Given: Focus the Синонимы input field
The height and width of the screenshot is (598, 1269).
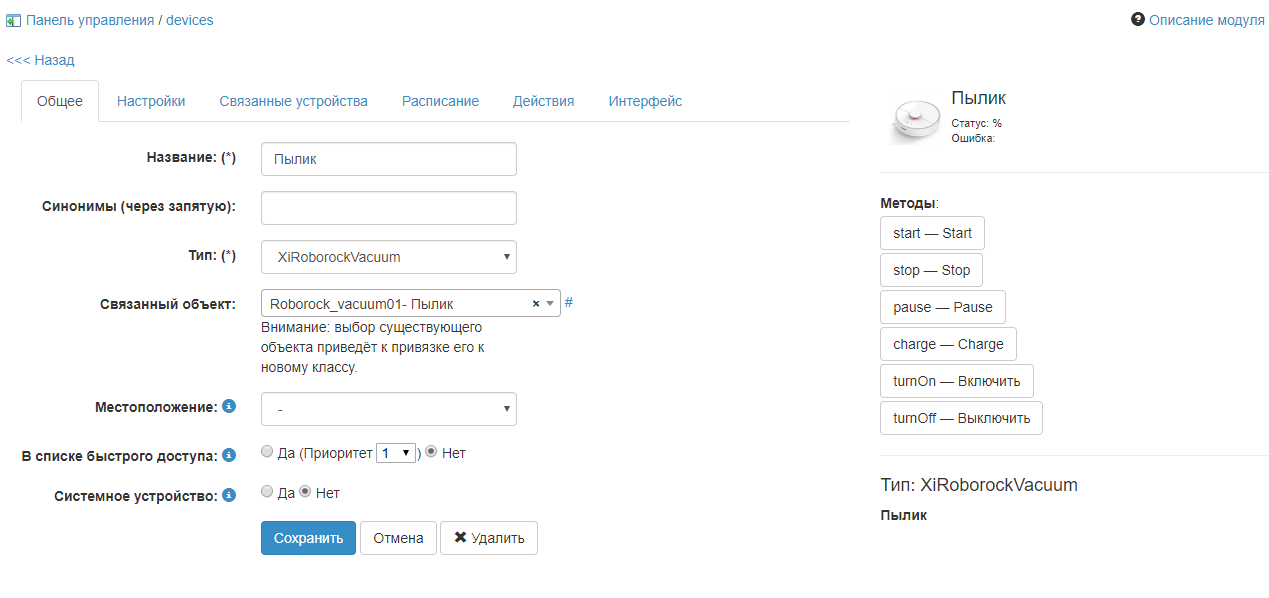Looking at the screenshot, I should 389,208.
